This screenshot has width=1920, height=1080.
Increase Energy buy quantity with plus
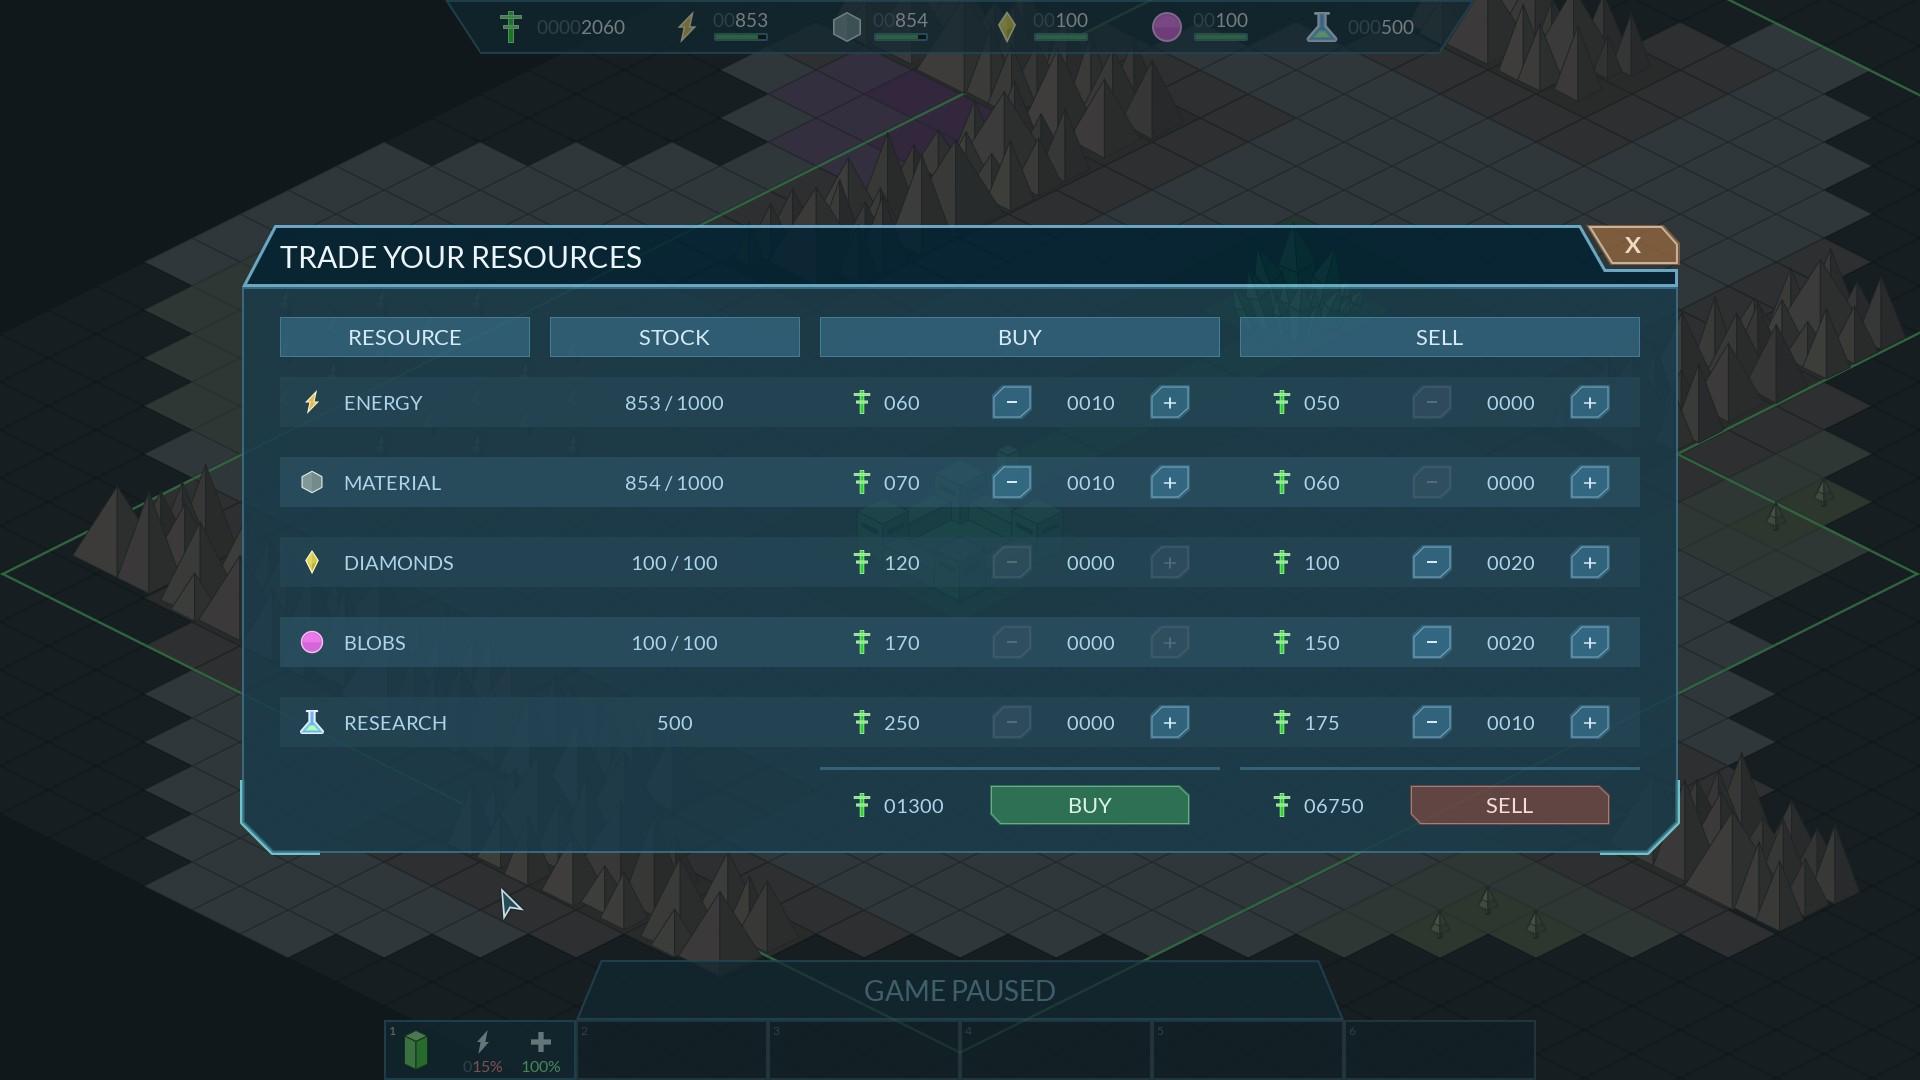(1169, 403)
